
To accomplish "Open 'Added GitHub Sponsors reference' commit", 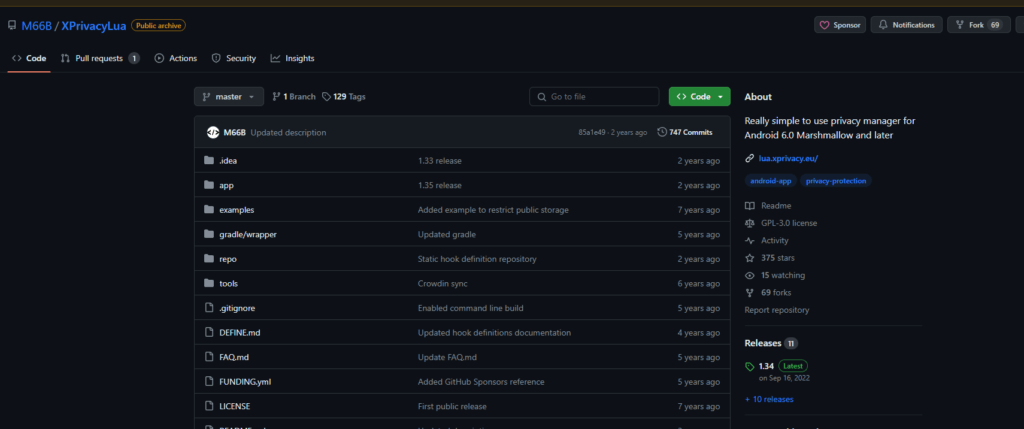I will 481,381.
